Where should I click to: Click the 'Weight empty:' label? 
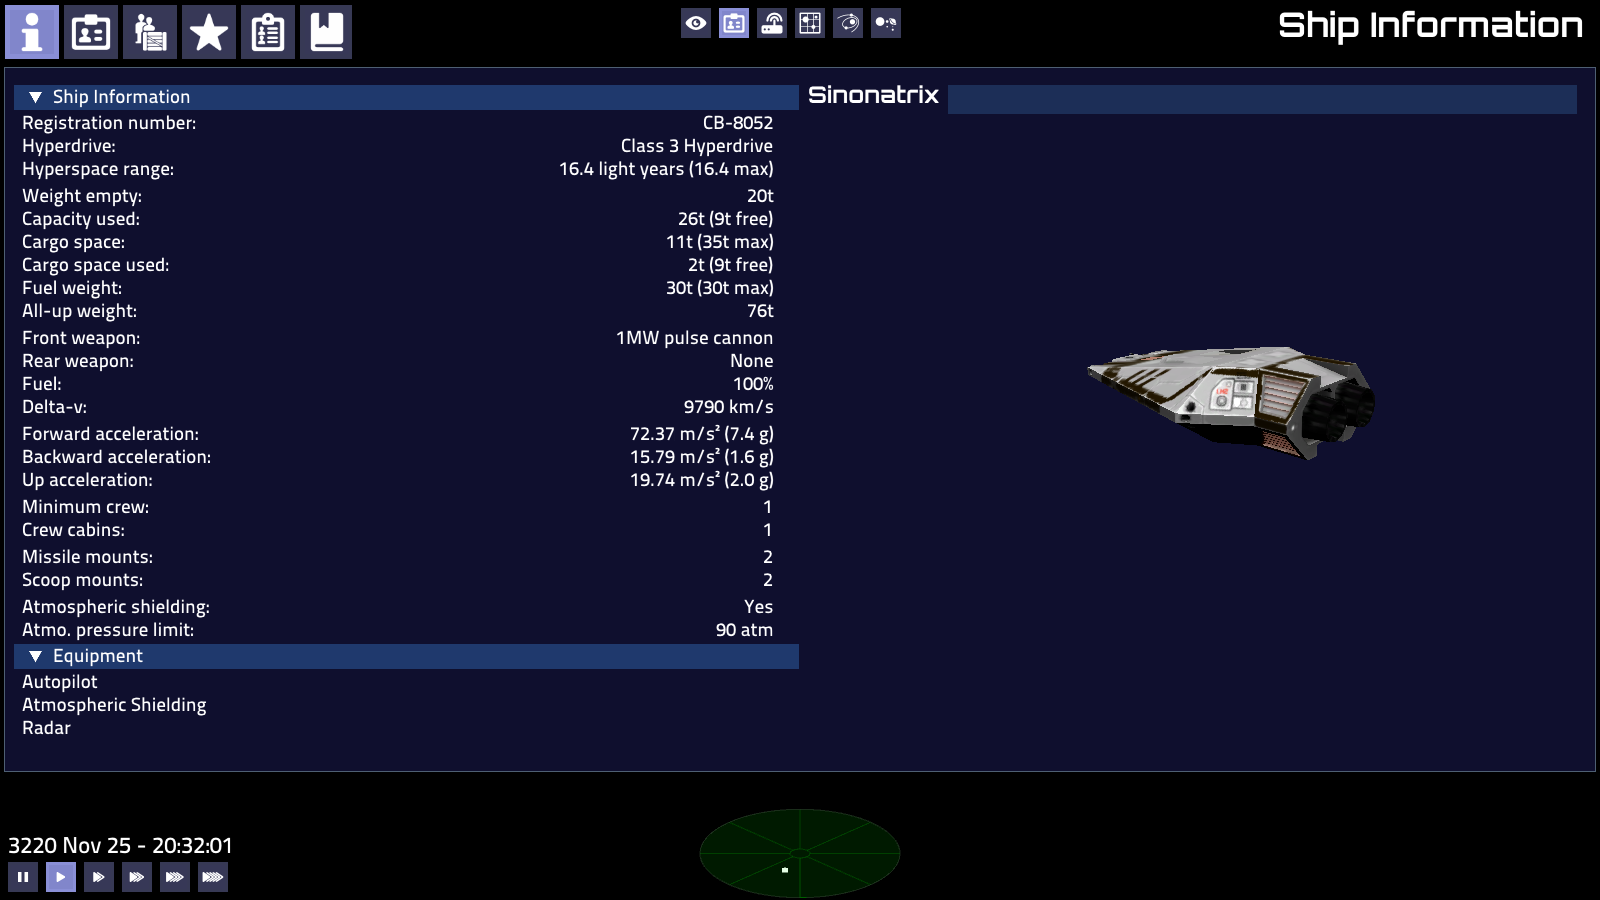(x=82, y=196)
